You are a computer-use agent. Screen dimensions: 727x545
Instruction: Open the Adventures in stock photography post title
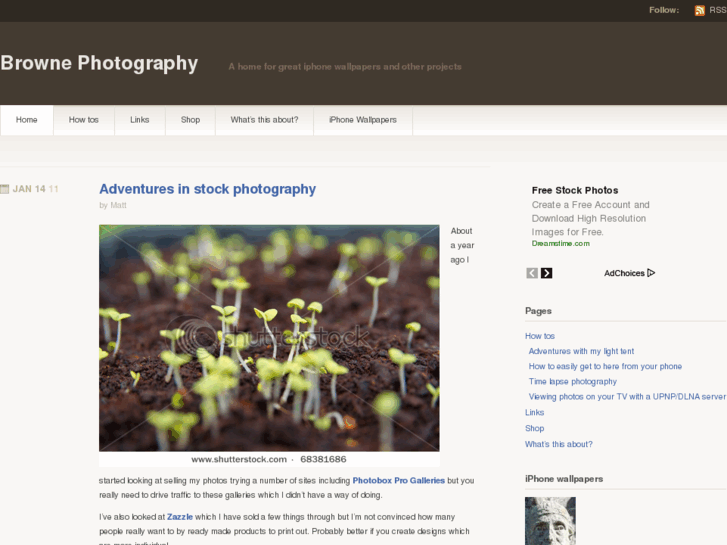coord(207,189)
